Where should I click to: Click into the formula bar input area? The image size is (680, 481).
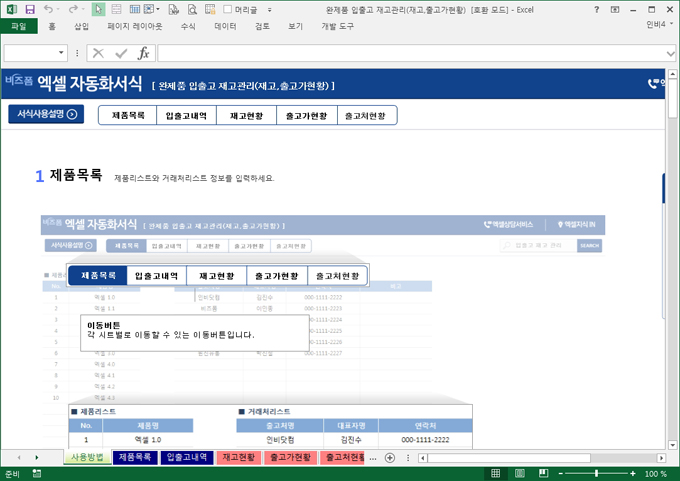pyautogui.click(x=411, y=53)
